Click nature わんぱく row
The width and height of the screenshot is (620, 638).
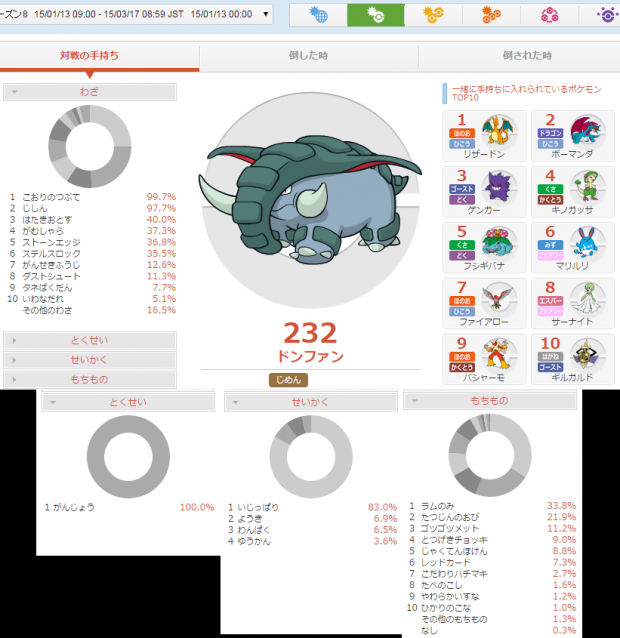[x=312, y=530]
